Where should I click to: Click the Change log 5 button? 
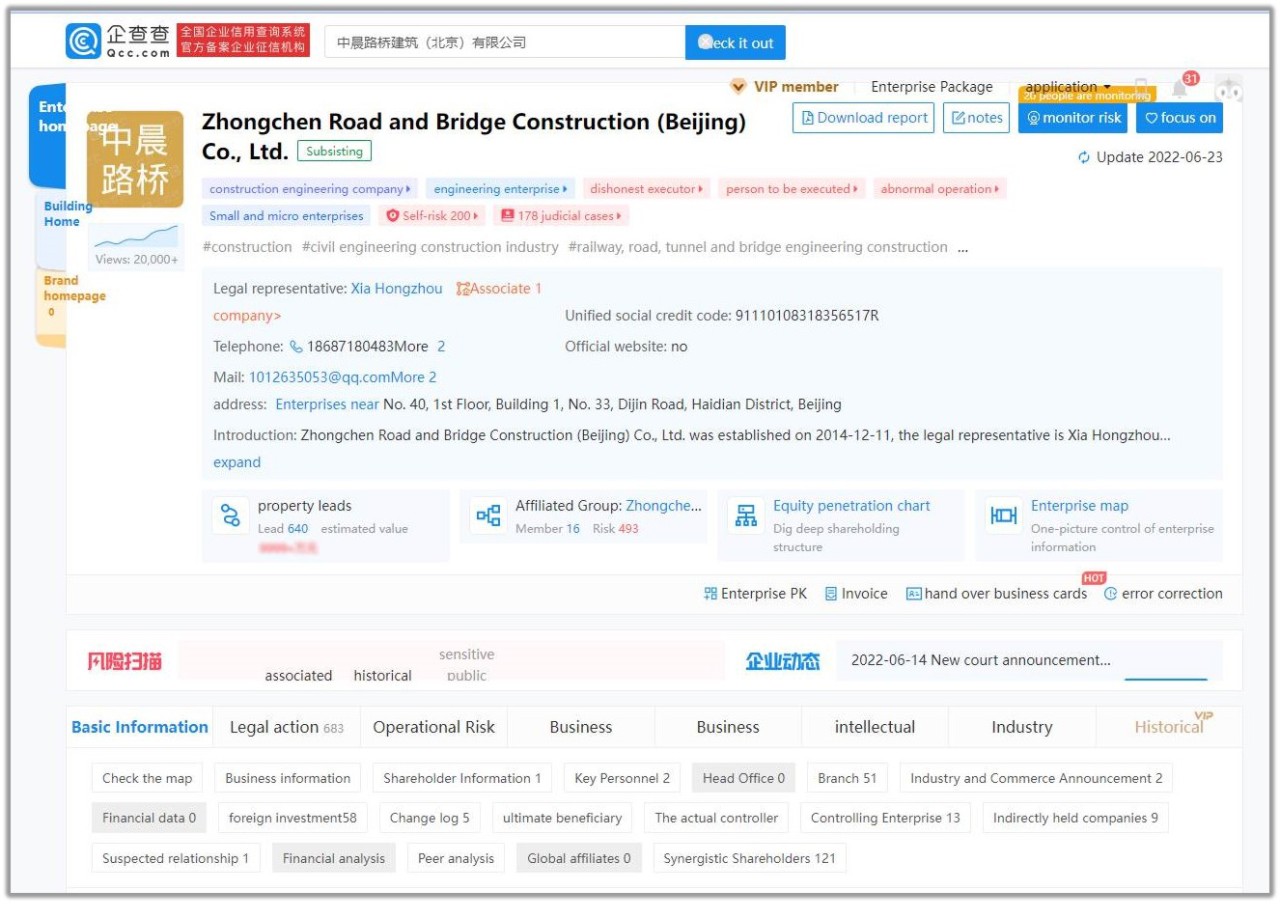(x=430, y=818)
